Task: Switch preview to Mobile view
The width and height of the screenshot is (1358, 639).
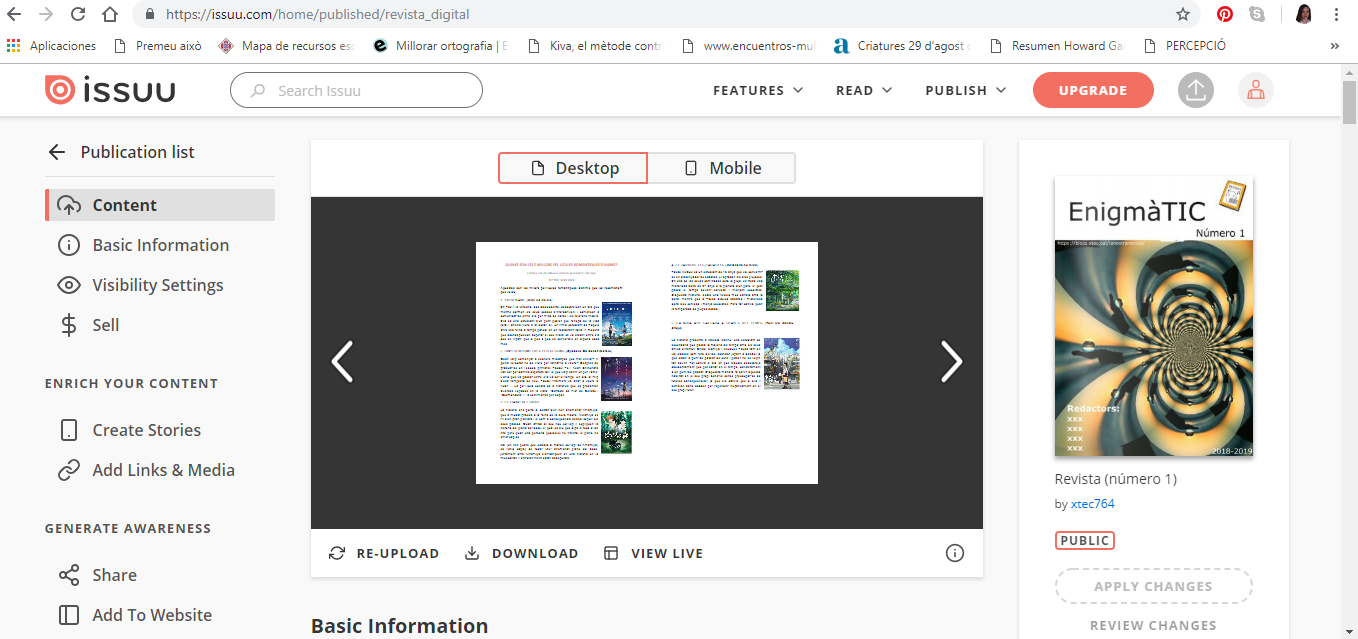Action: tap(721, 168)
